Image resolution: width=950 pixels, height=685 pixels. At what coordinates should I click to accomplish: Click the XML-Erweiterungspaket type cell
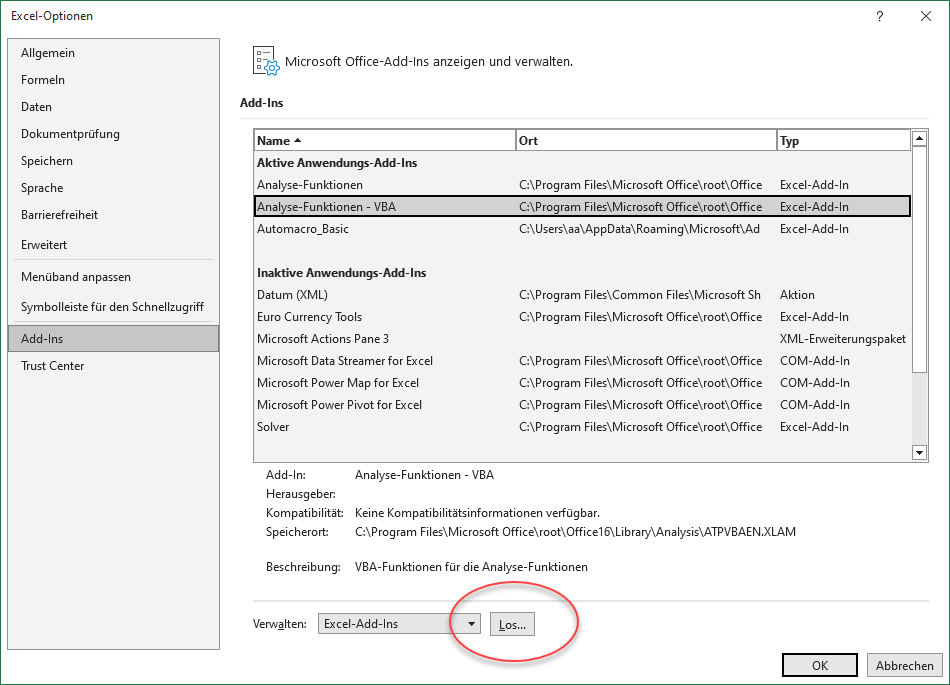pyautogui.click(x=843, y=339)
